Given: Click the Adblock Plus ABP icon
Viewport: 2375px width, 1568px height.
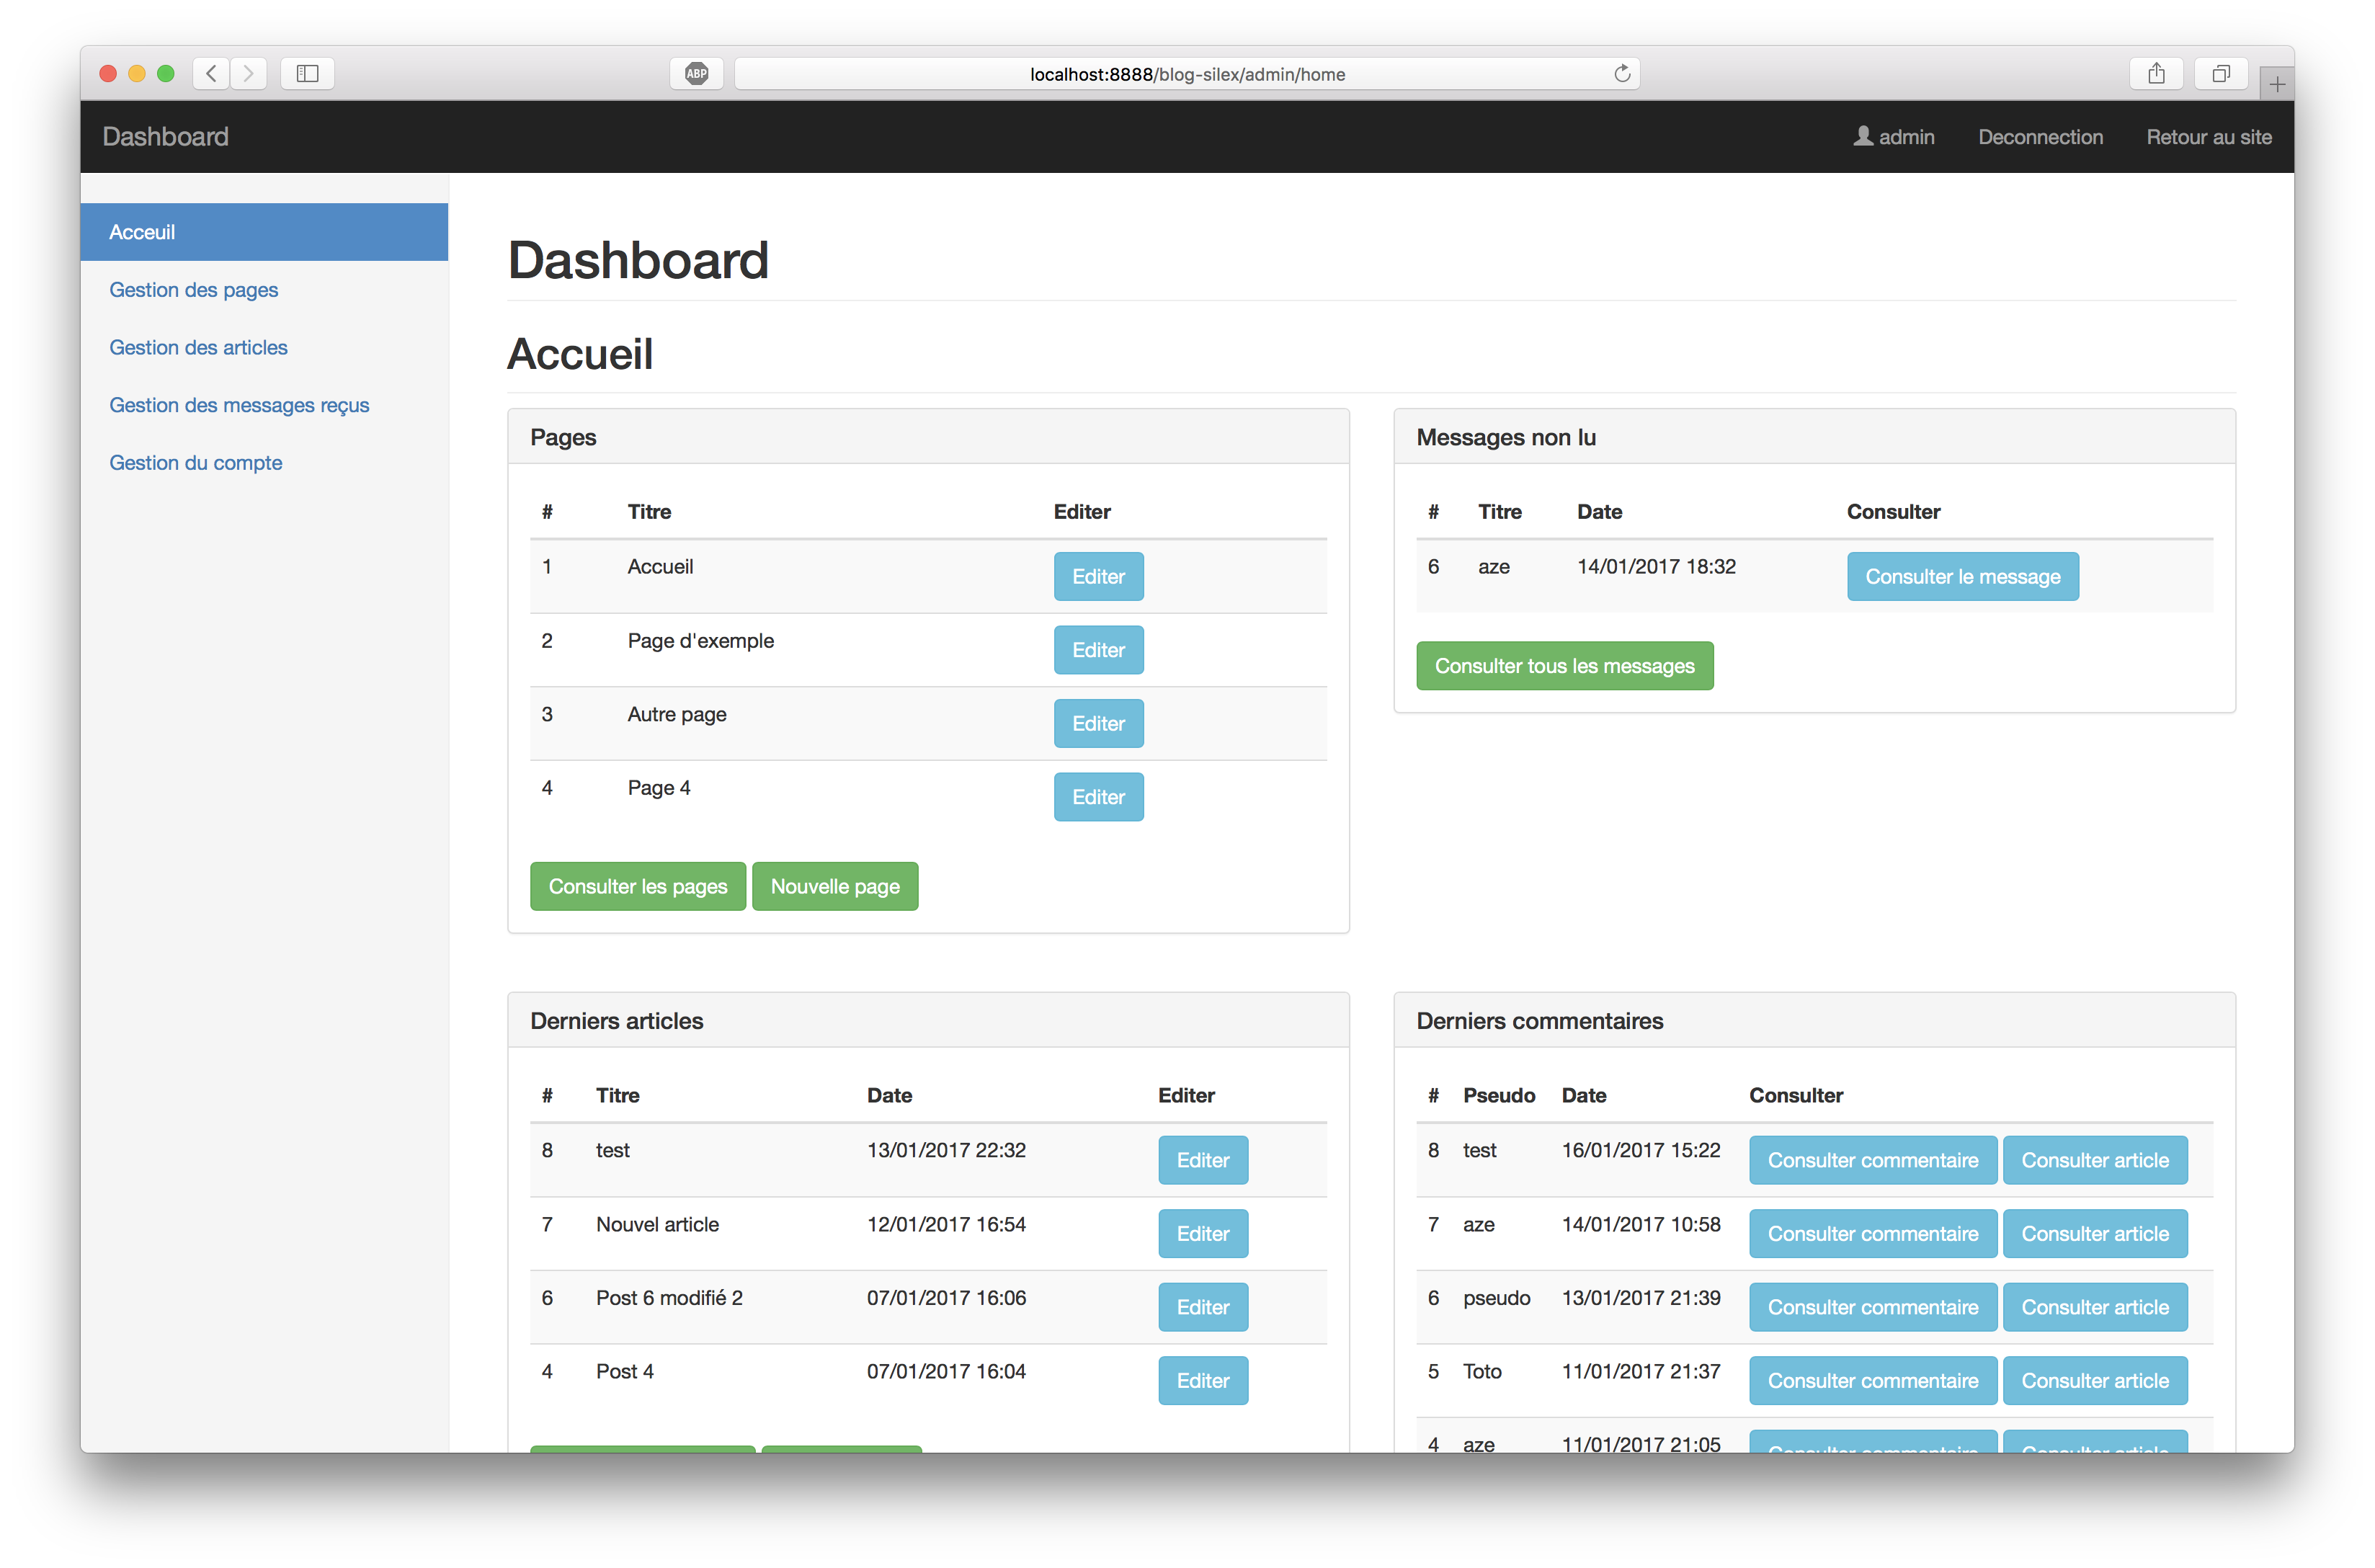Looking at the screenshot, I should coord(696,73).
